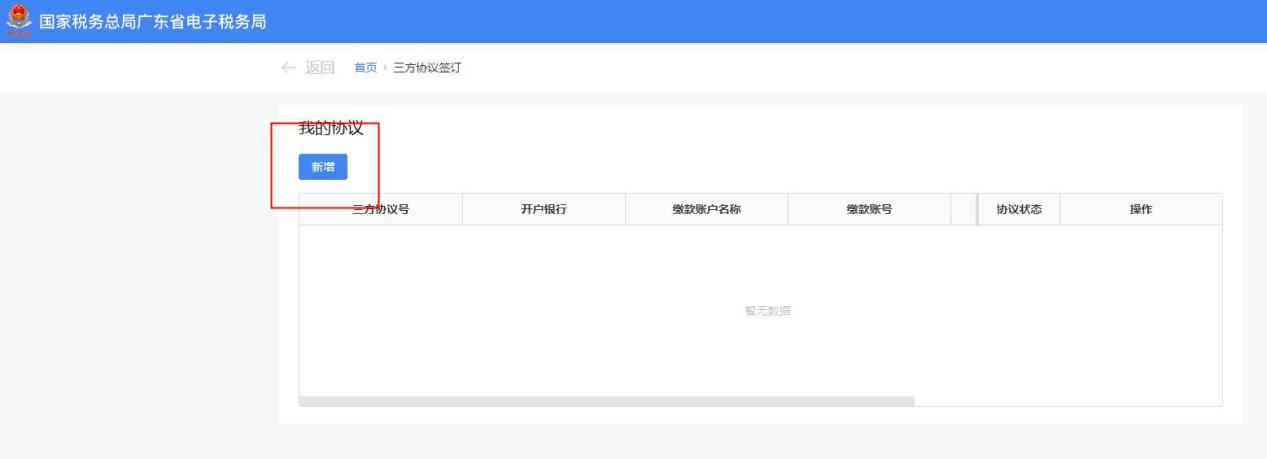Click the 协议状态 column header
The height and width of the screenshot is (459, 1267).
(x=1019, y=210)
